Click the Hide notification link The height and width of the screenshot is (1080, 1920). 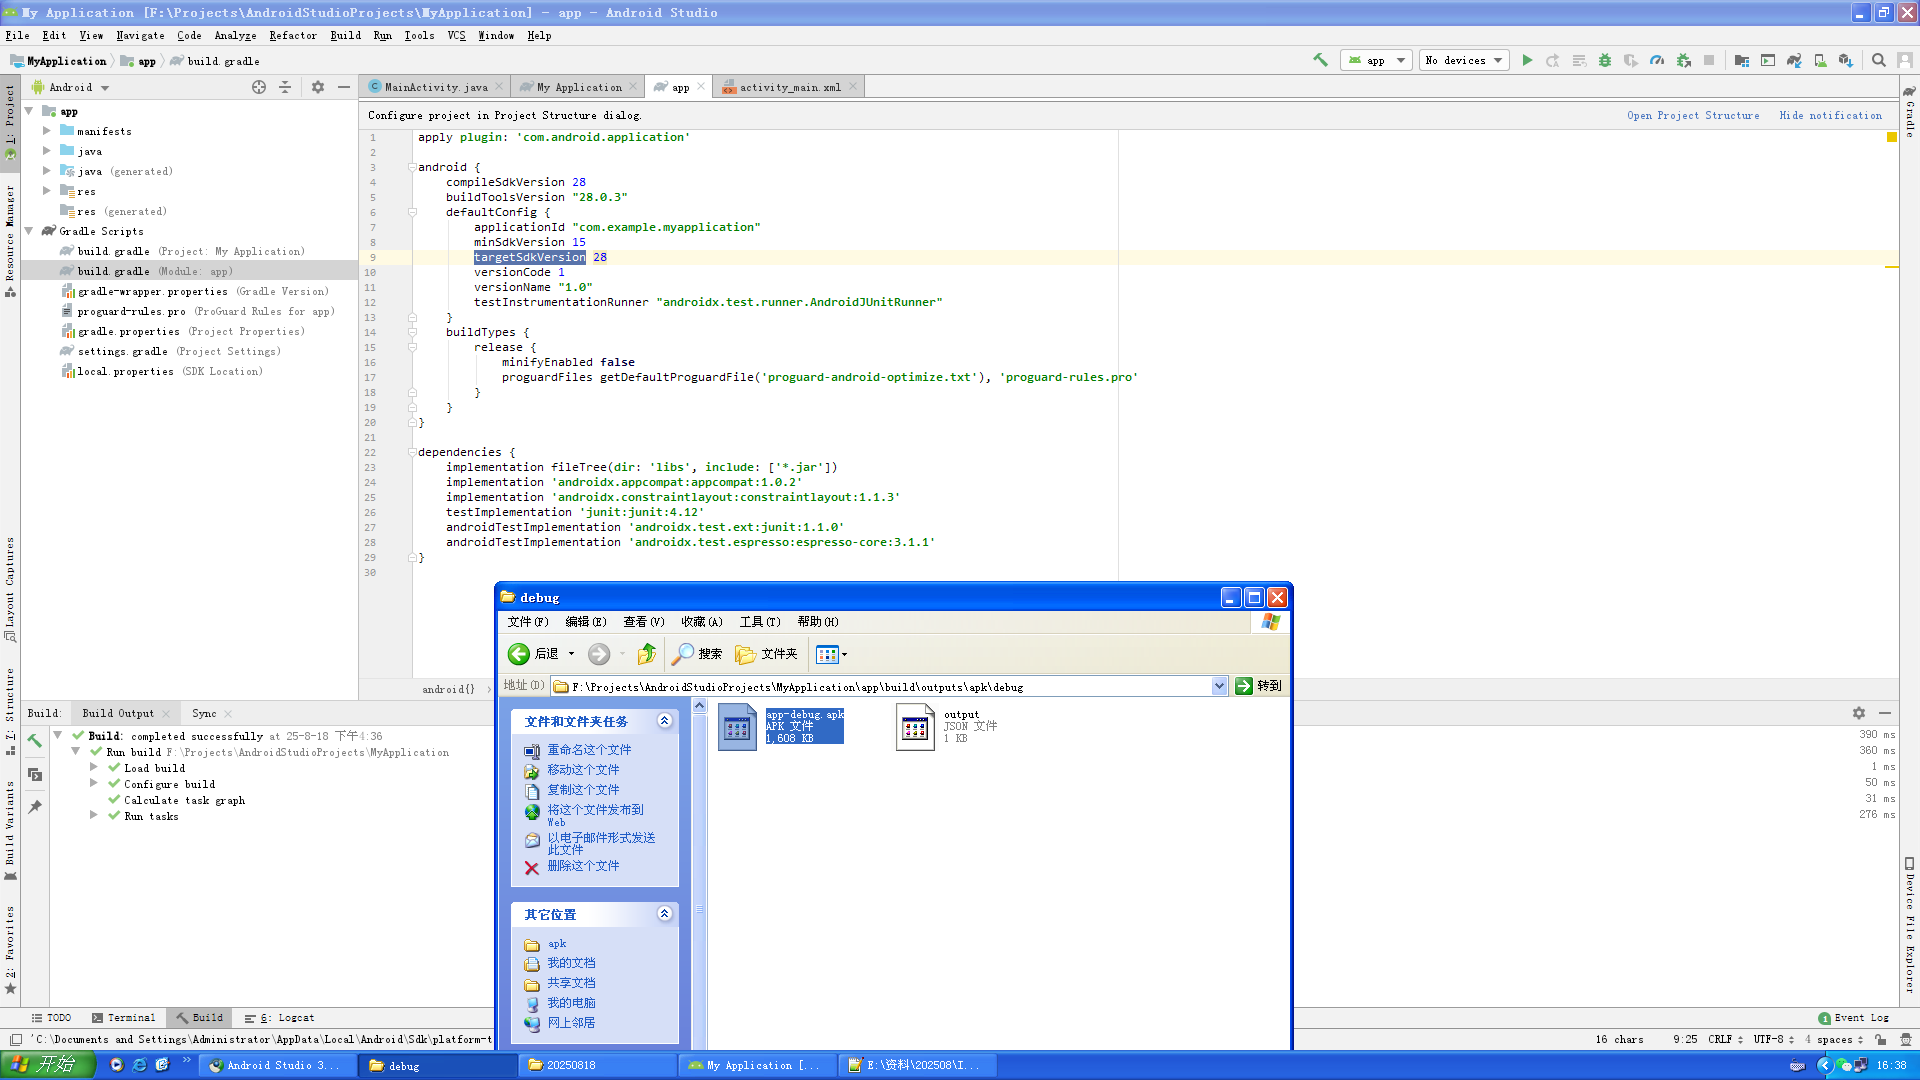click(x=1830, y=115)
